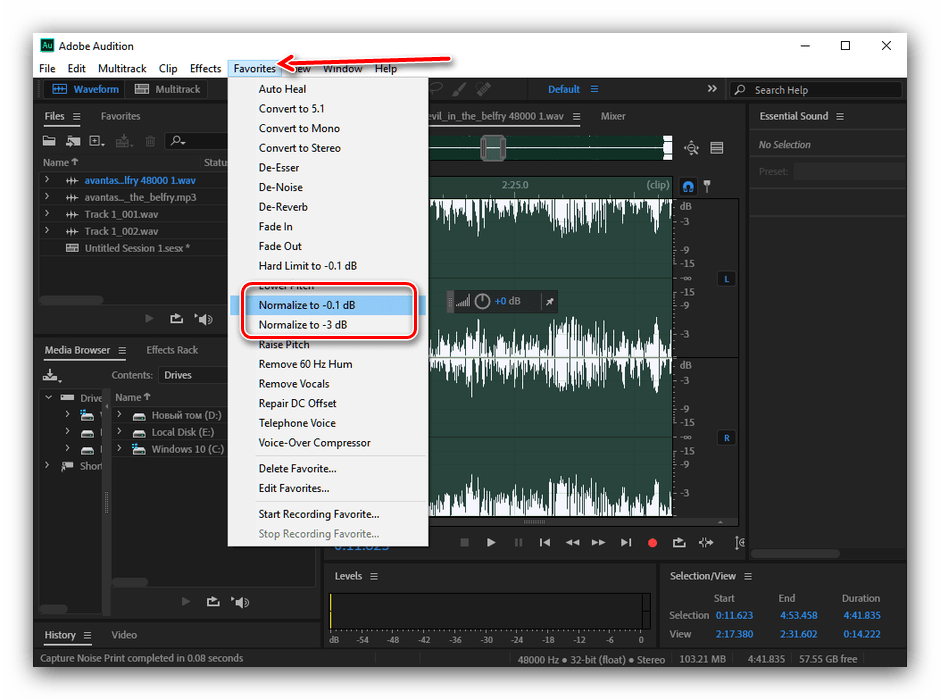Click Skip Selection icon in transport
The width and height of the screenshot is (940, 700).
pos(706,543)
